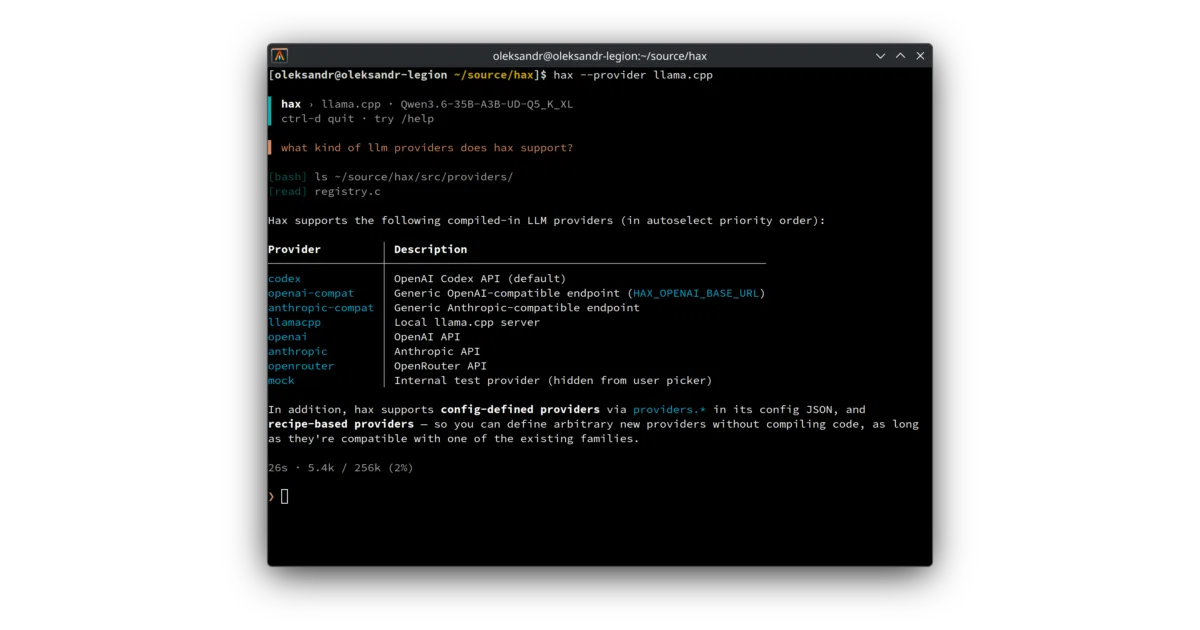1200x630 pixels.
Task: Click the 'registry.c' file name
Action: (348, 191)
